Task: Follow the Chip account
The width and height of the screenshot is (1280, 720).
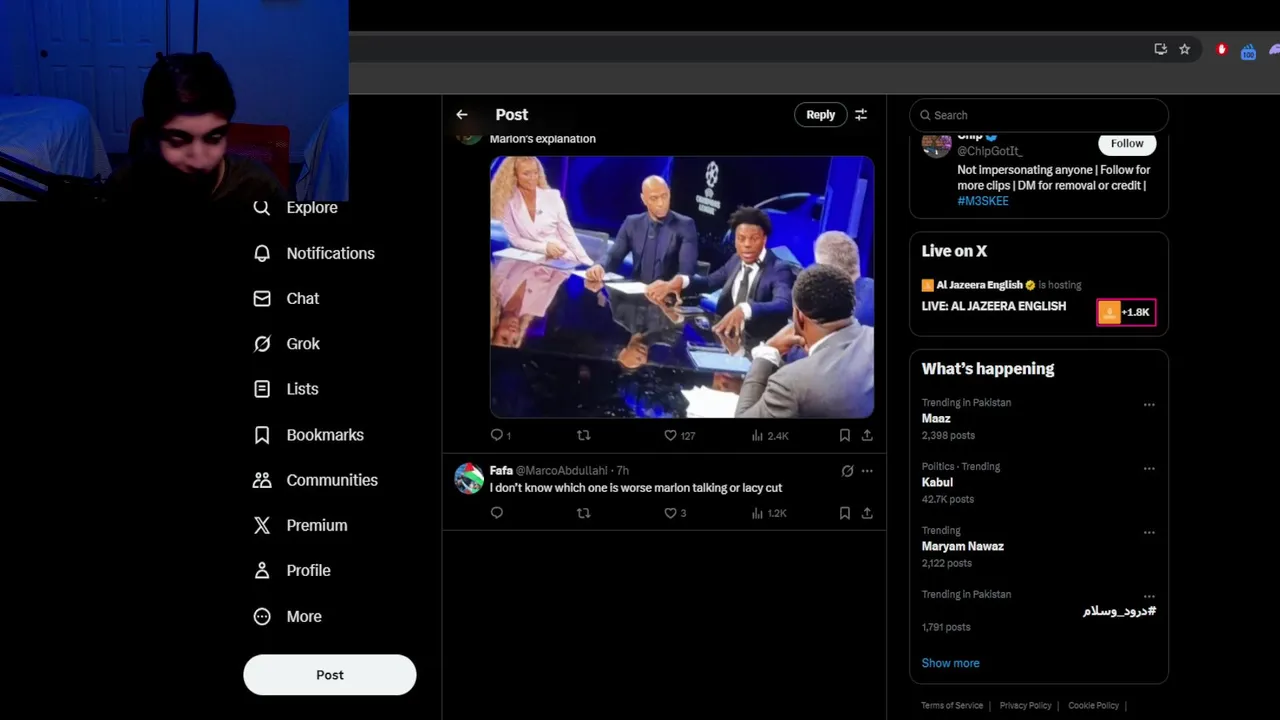Action: 1126,143
